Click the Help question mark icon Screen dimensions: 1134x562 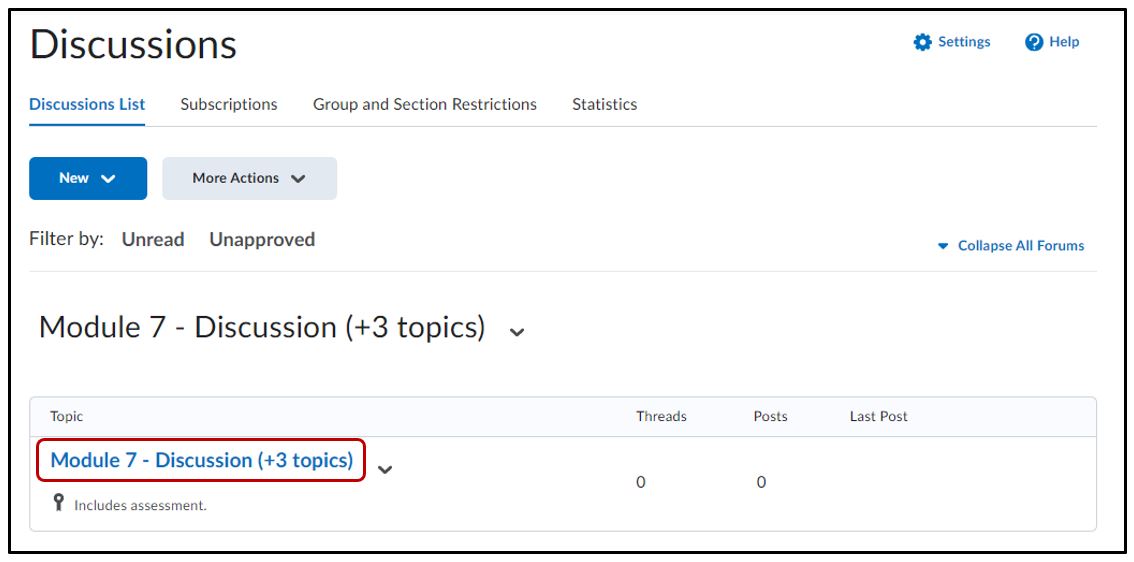coord(1034,42)
